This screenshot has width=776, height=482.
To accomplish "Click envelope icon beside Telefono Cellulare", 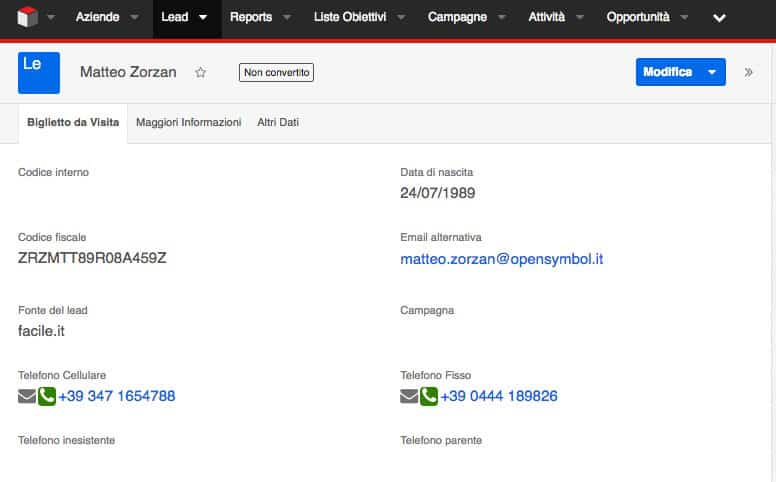I will pos(27,396).
